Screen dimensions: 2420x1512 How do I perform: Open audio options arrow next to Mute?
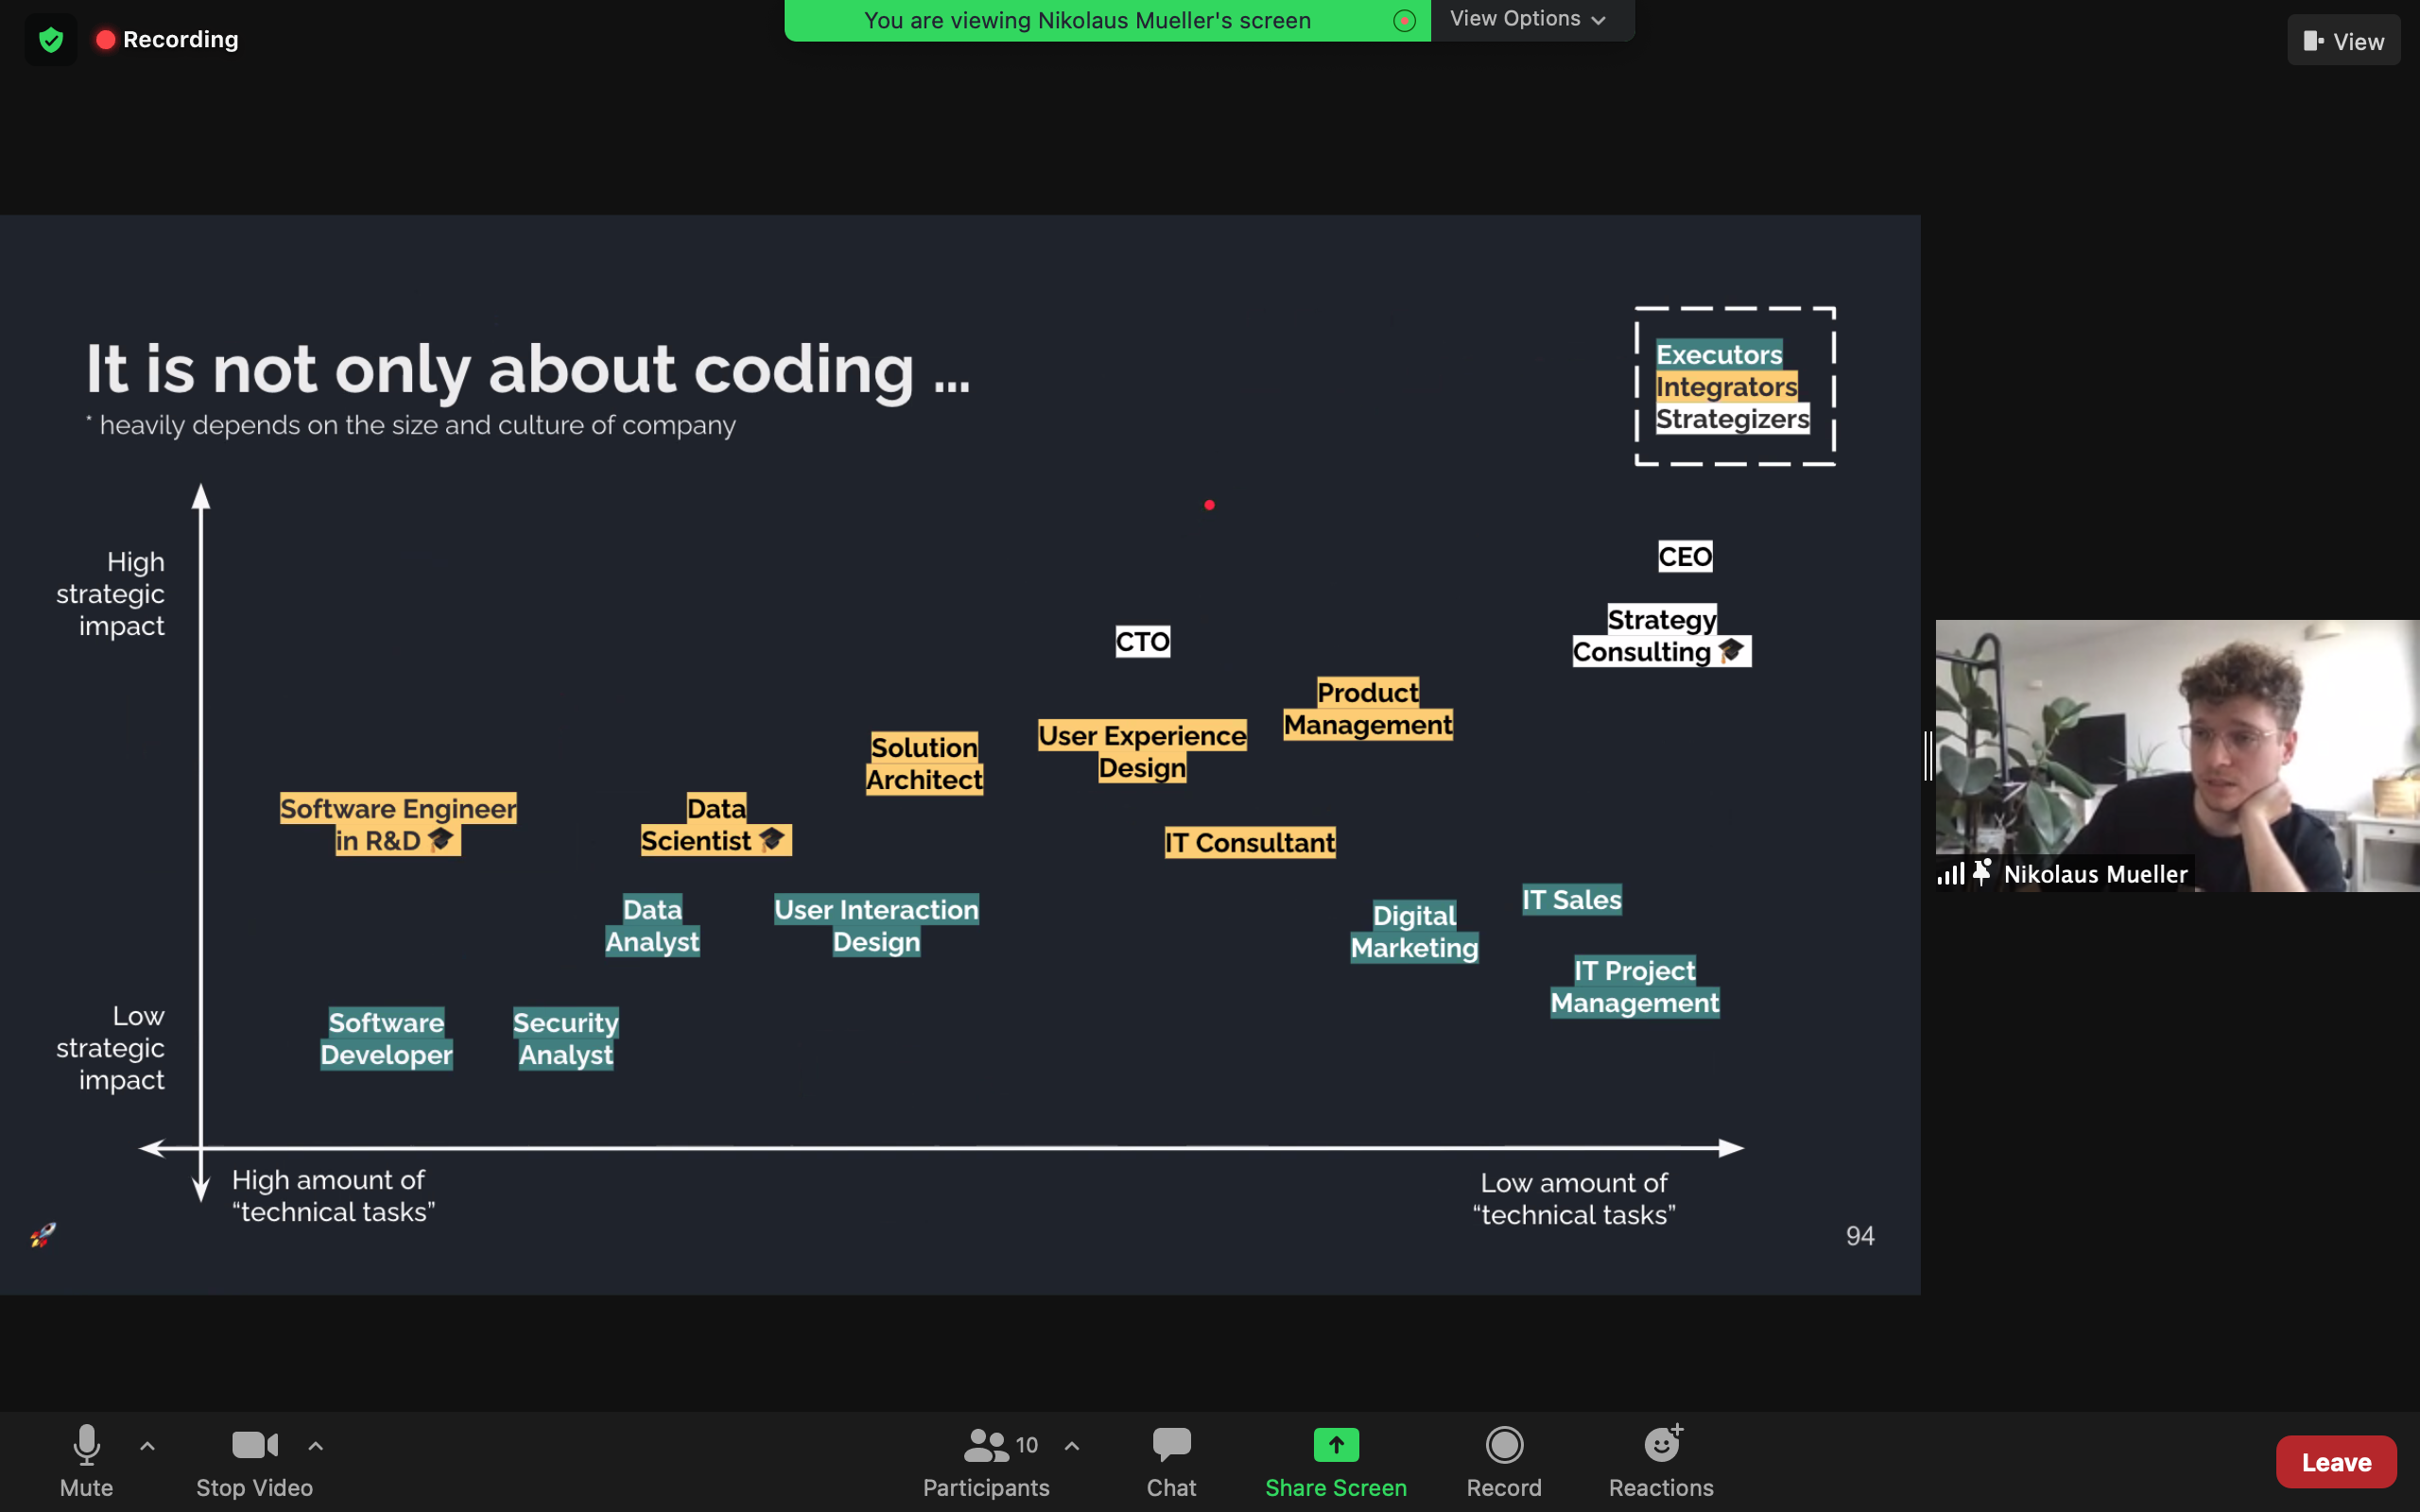click(147, 1445)
